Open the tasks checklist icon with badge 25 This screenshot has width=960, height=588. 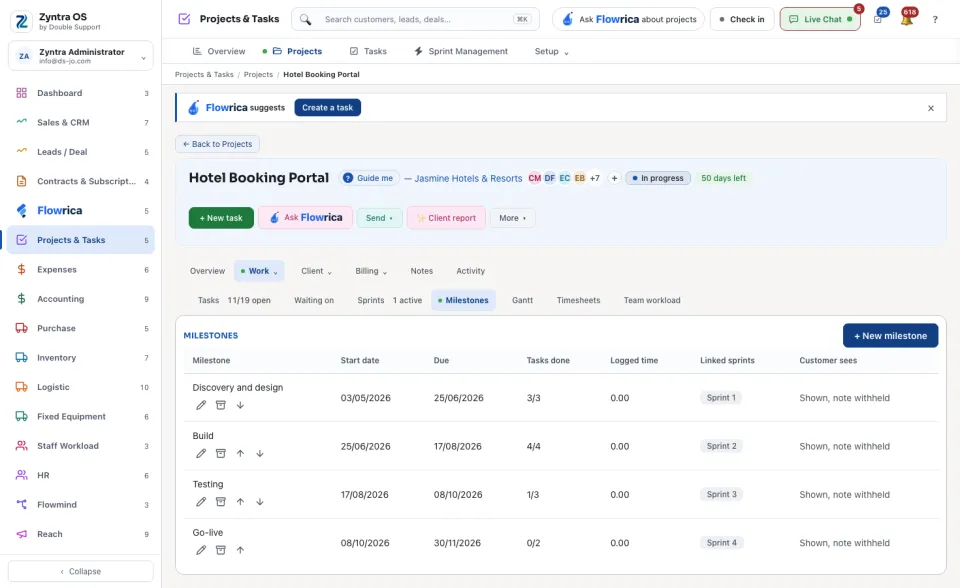[x=879, y=19]
